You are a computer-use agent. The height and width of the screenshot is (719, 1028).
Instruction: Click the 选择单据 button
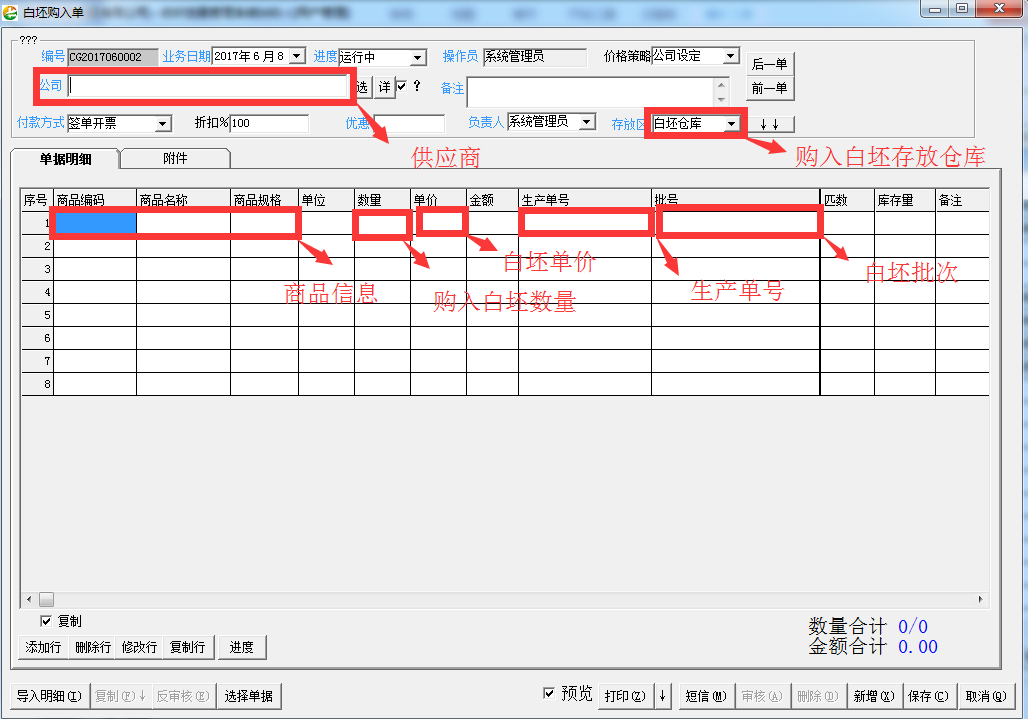pos(248,696)
